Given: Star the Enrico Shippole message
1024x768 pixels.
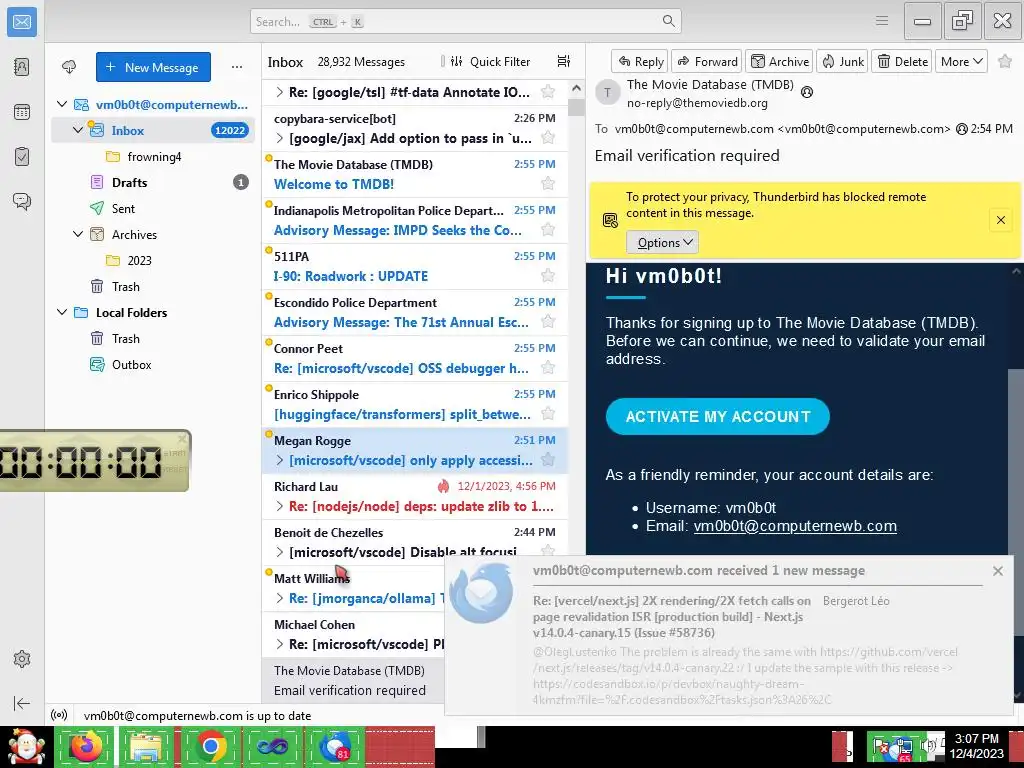Looking at the screenshot, I should (x=548, y=414).
